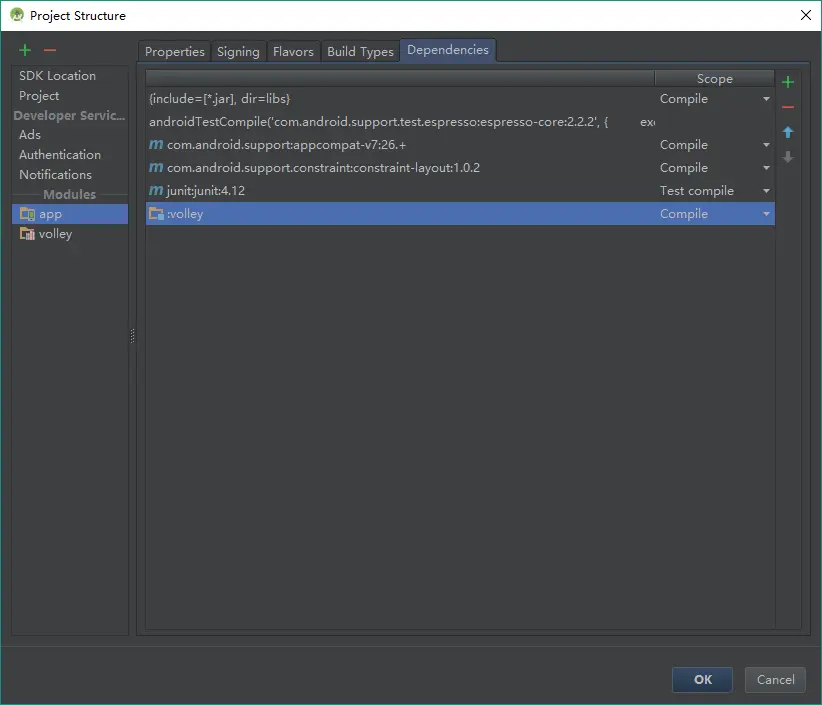Screen dimensions: 822x705
Task: Open scope dropdown for :volley dependency
Action: click(x=766, y=214)
